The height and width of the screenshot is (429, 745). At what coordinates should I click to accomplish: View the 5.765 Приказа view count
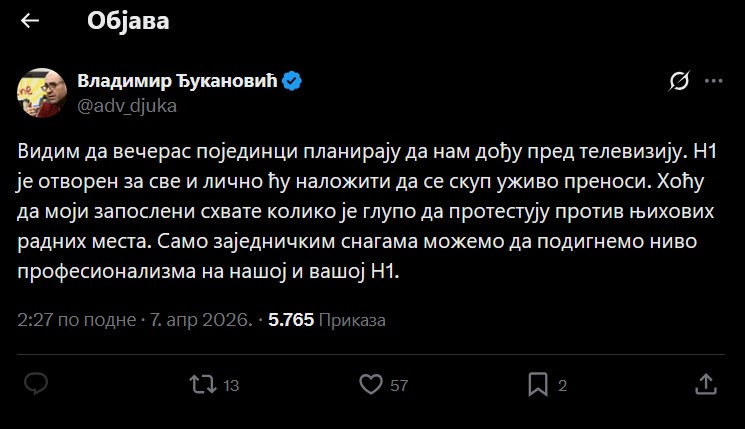327,320
